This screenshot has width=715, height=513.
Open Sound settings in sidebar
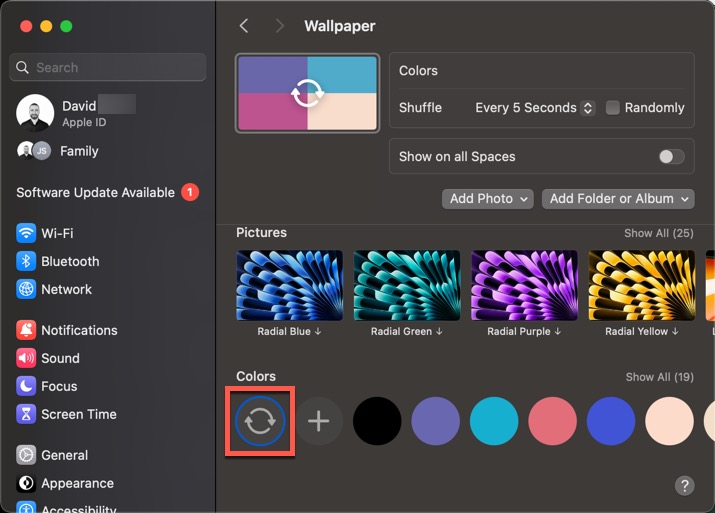coord(48,358)
